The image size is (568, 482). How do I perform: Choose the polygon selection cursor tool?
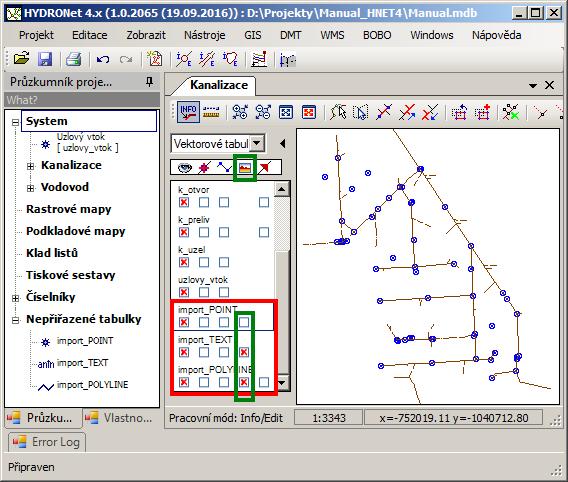point(338,112)
